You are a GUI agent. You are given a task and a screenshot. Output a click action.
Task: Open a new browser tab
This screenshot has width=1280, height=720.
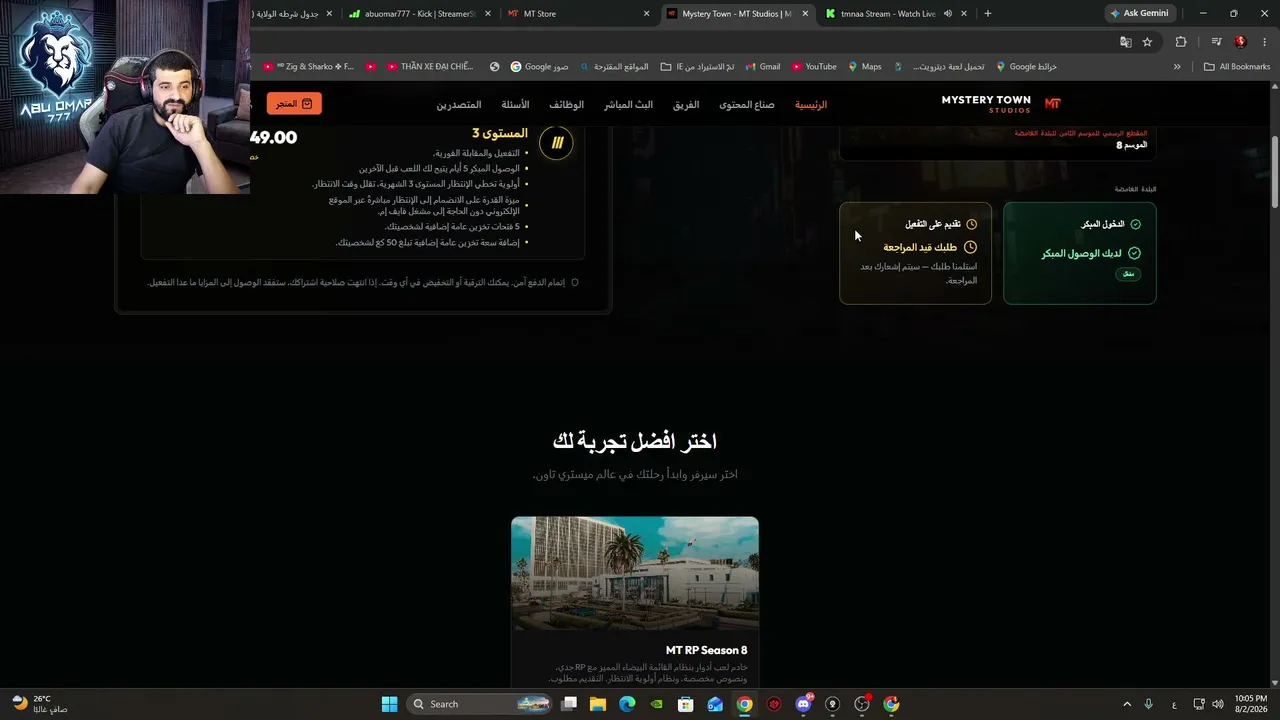pyautogui.click(x=987, y=14)
